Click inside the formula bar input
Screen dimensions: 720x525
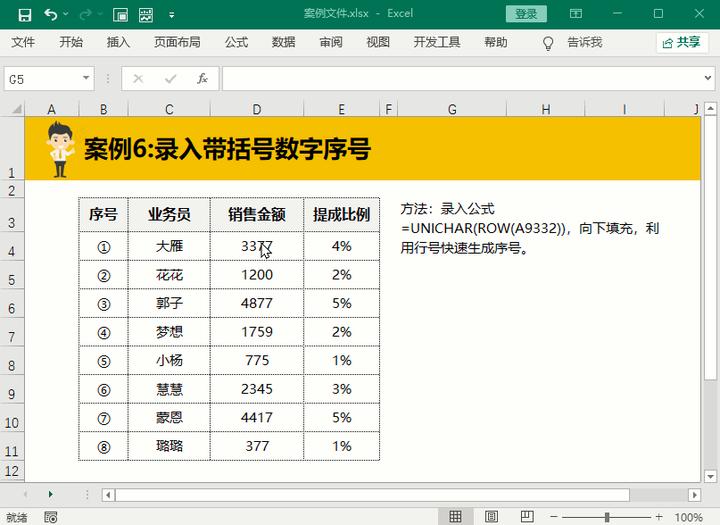[x=461, y=79]
